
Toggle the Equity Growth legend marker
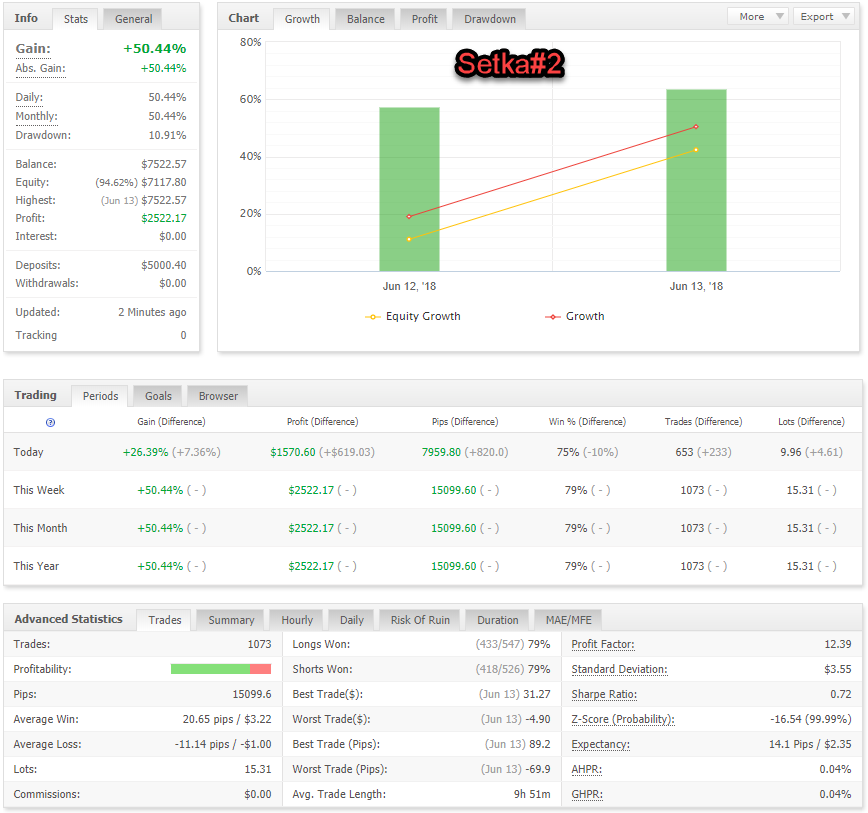click(373, 317)
